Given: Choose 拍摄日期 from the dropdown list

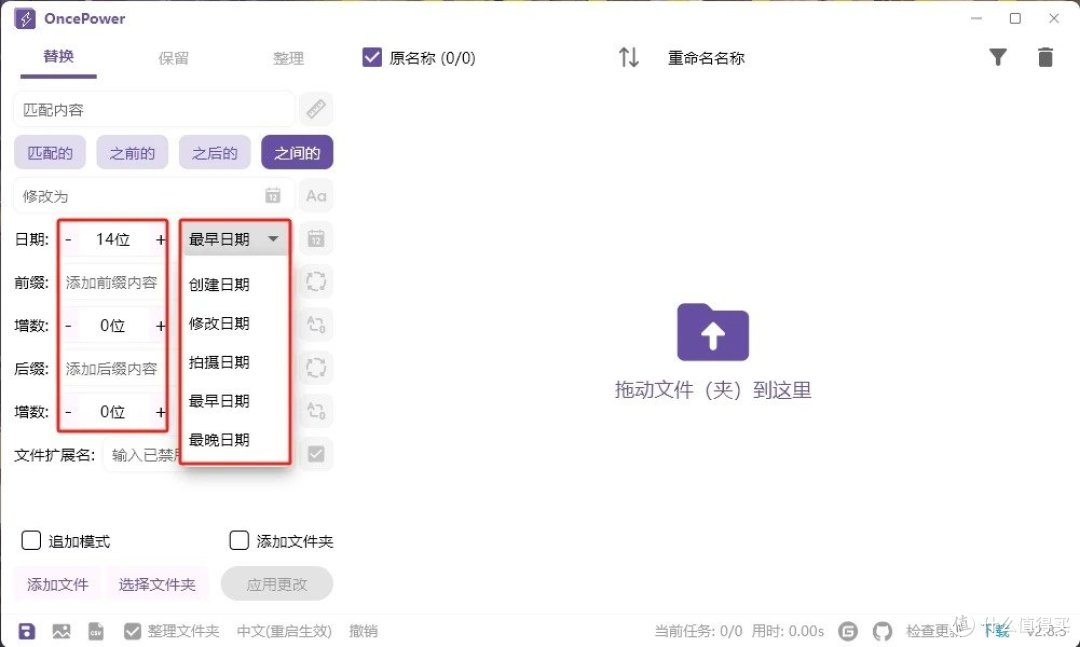Looking at the screenshot, I should coord(234,362).
